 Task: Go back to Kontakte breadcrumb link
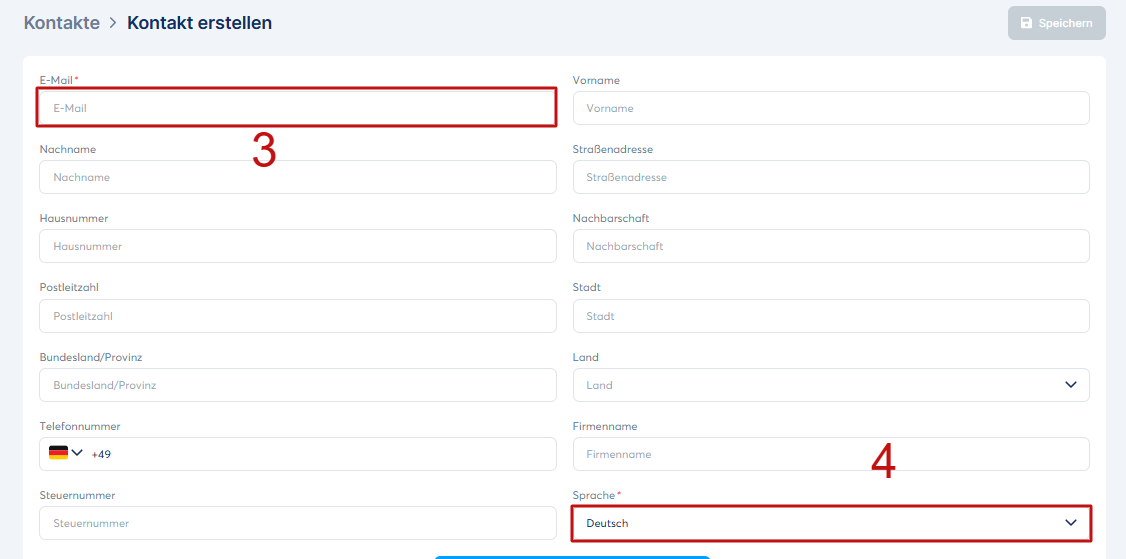[62, 23]
